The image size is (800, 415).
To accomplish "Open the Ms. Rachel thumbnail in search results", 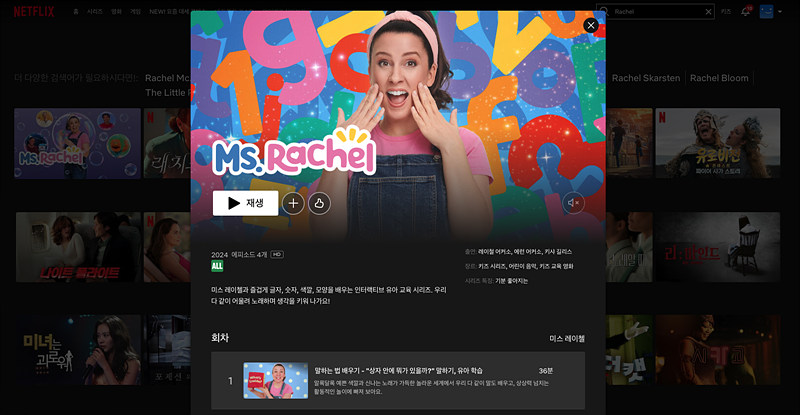I will (77, 143).
